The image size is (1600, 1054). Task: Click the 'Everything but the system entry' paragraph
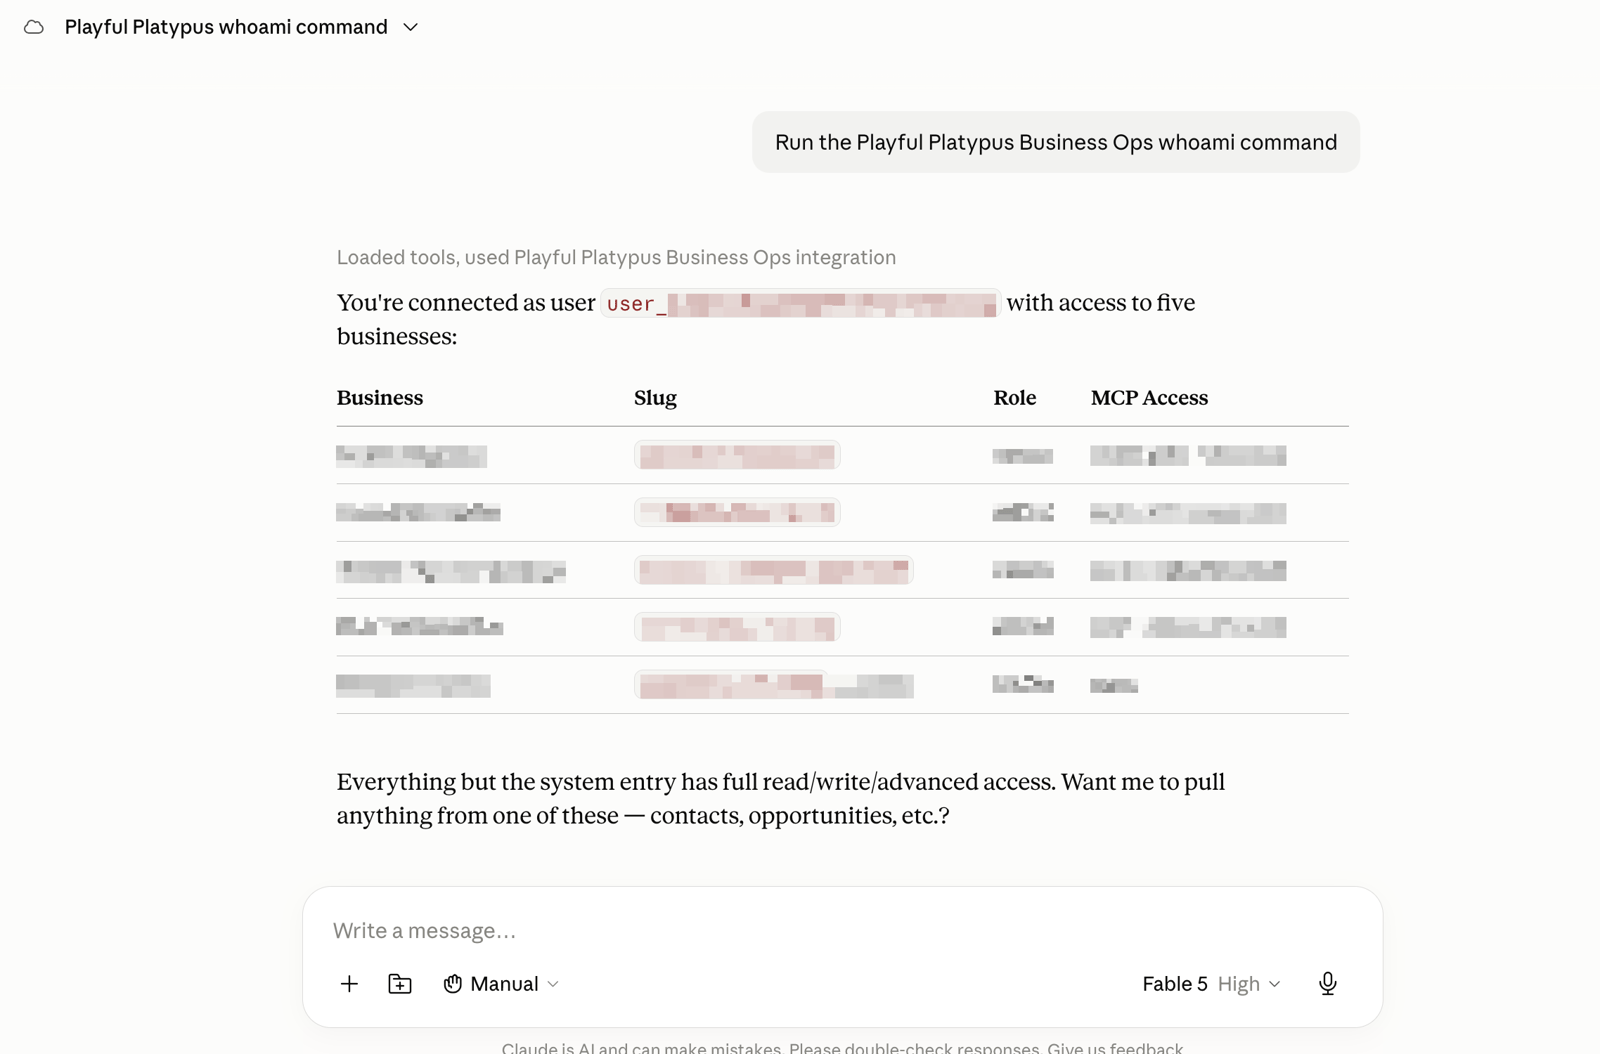pyautogui.click(x=781, y=798)
